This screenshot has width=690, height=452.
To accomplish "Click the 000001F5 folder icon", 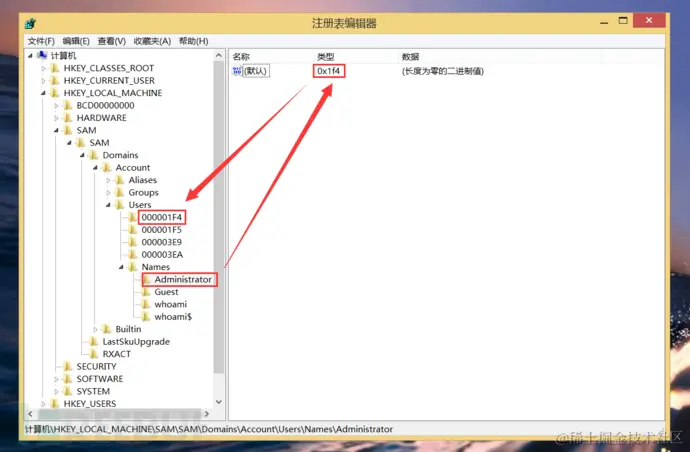I will click(132, 230).
